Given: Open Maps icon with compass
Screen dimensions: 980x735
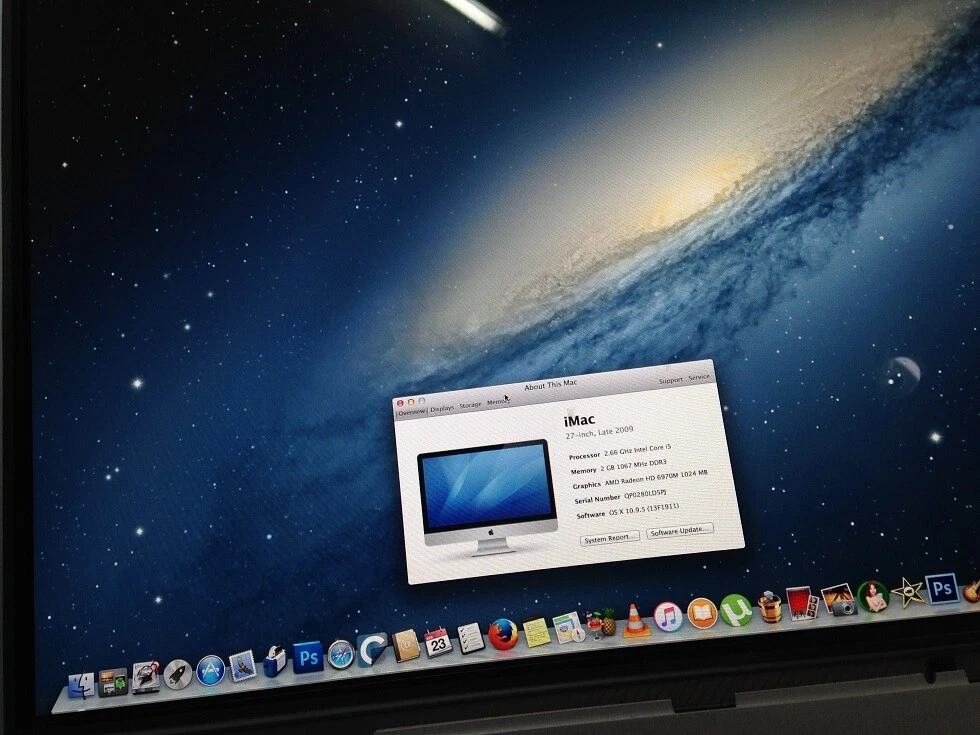Looking at the screenshot, I should [569, 628].
